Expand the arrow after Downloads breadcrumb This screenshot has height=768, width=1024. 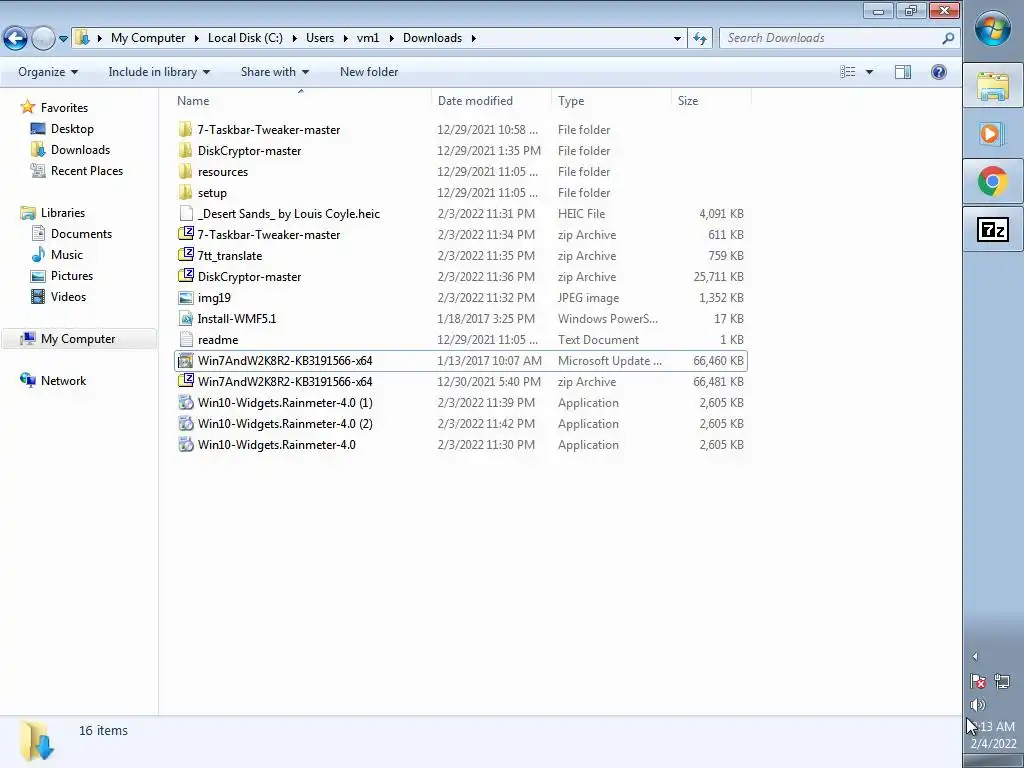click(473, 38)
